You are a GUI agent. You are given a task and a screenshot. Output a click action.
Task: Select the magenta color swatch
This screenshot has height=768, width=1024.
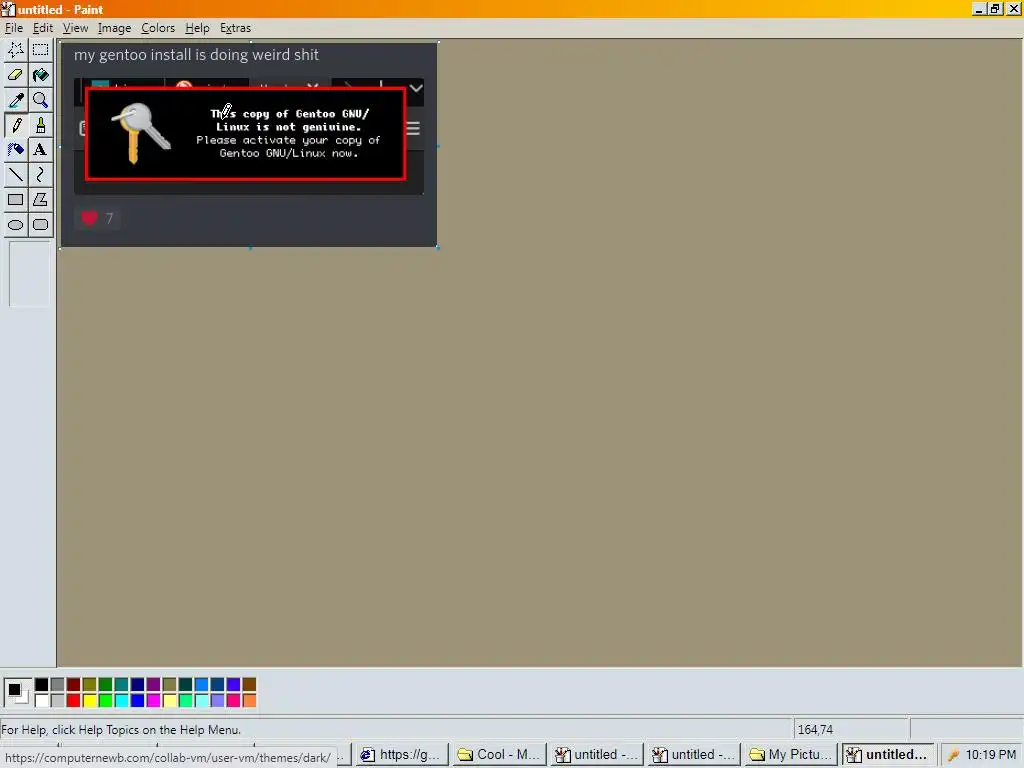click(153, 701)
